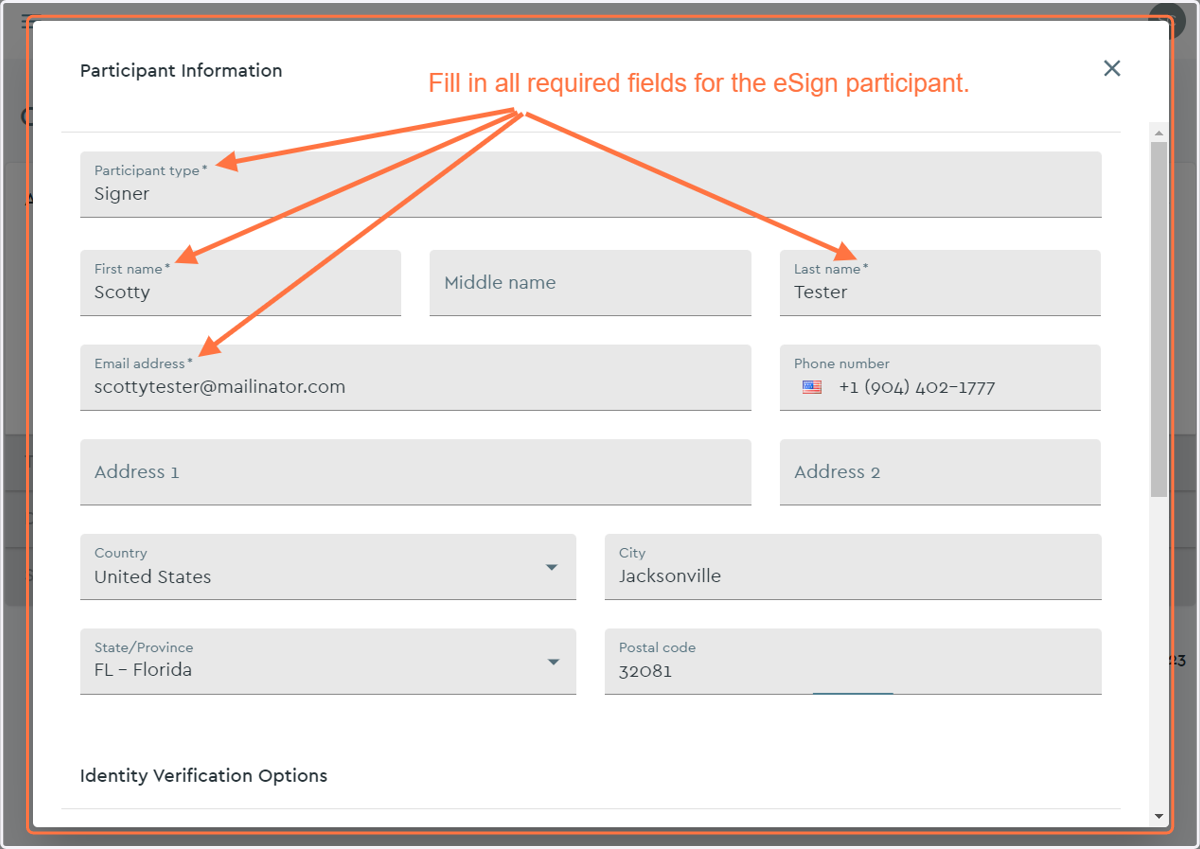The height and width of the screenshot is (849, 1200).
Task: Open the Participant type dropdown
Action: [x=591, y=184]
